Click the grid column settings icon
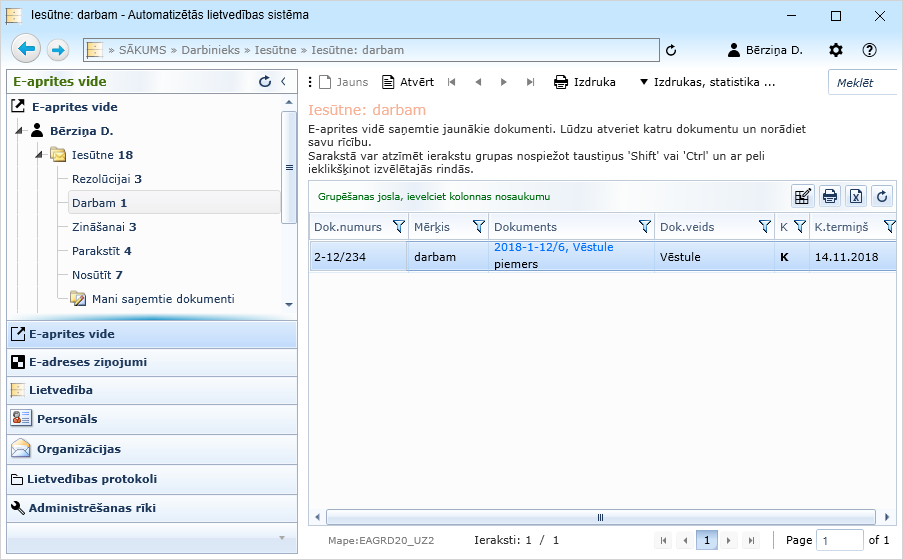This screenshot has width=903, height=560. (x=802, y=196)
